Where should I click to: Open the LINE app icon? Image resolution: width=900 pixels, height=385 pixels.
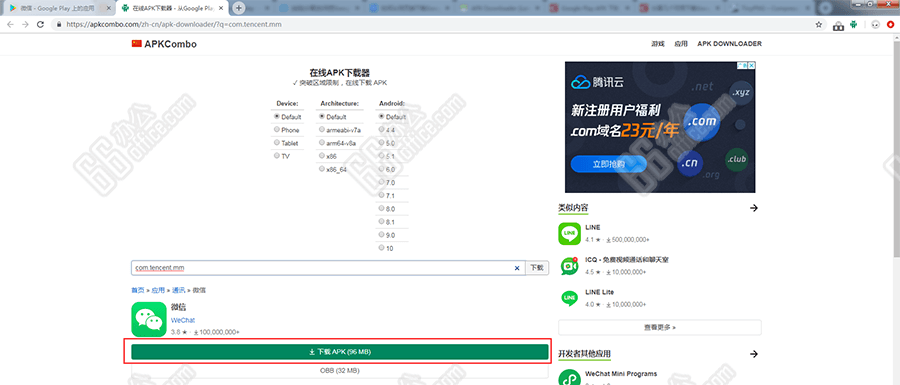pos(569,234)
